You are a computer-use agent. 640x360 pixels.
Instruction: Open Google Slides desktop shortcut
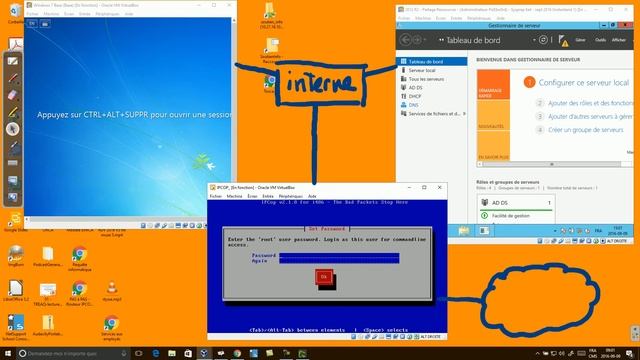click(x=16, y=222)
